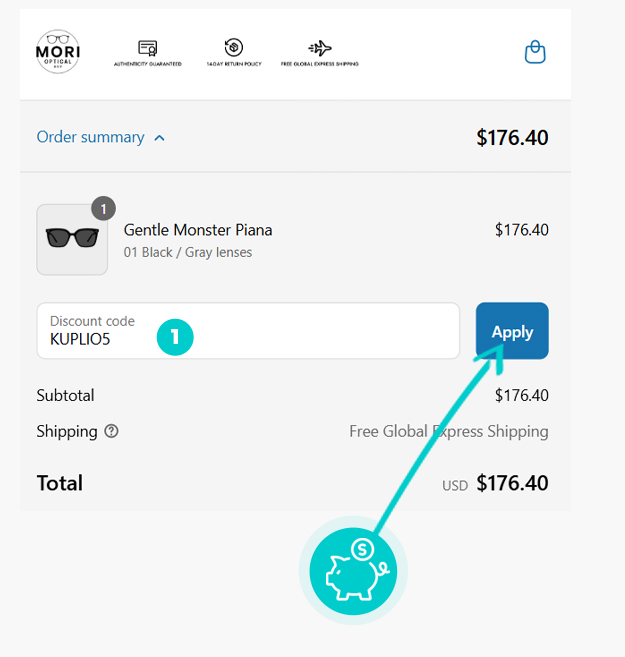Click the airplane express shipping icon
The width and height of the screenshot is (625, 657).
coord(320,48)
